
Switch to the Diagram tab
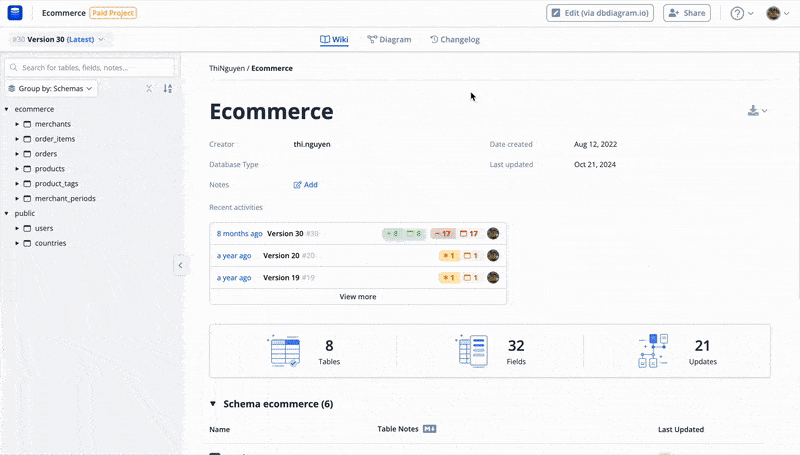pos(389,39)
